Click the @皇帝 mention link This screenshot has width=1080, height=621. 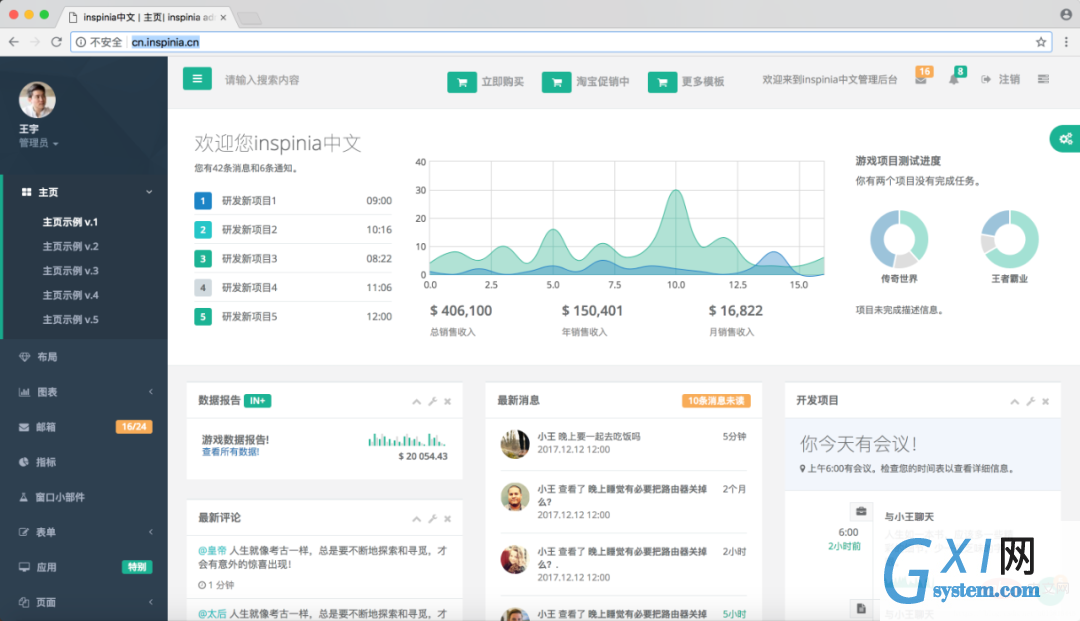[212, 550]
